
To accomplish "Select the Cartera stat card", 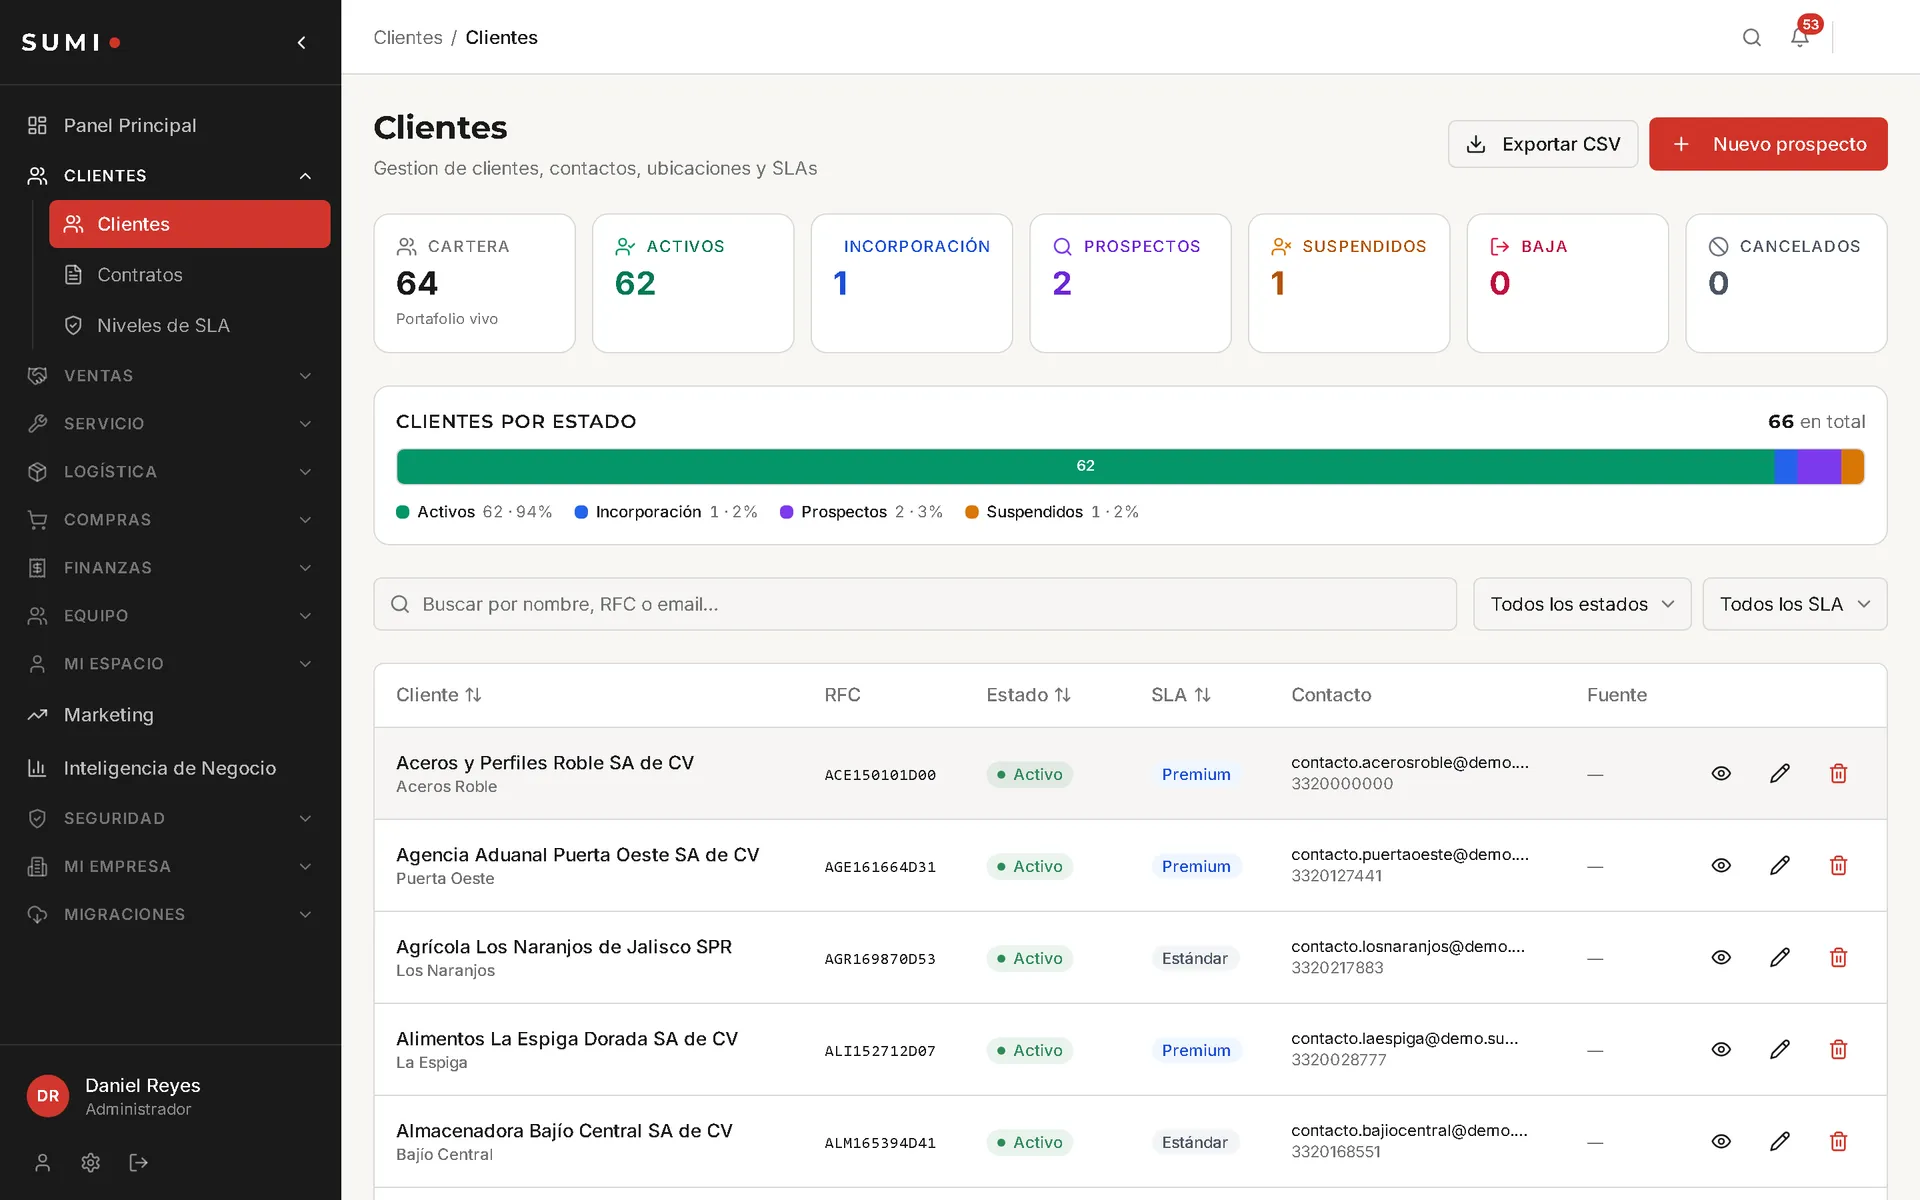I will (x=474, y=283).
